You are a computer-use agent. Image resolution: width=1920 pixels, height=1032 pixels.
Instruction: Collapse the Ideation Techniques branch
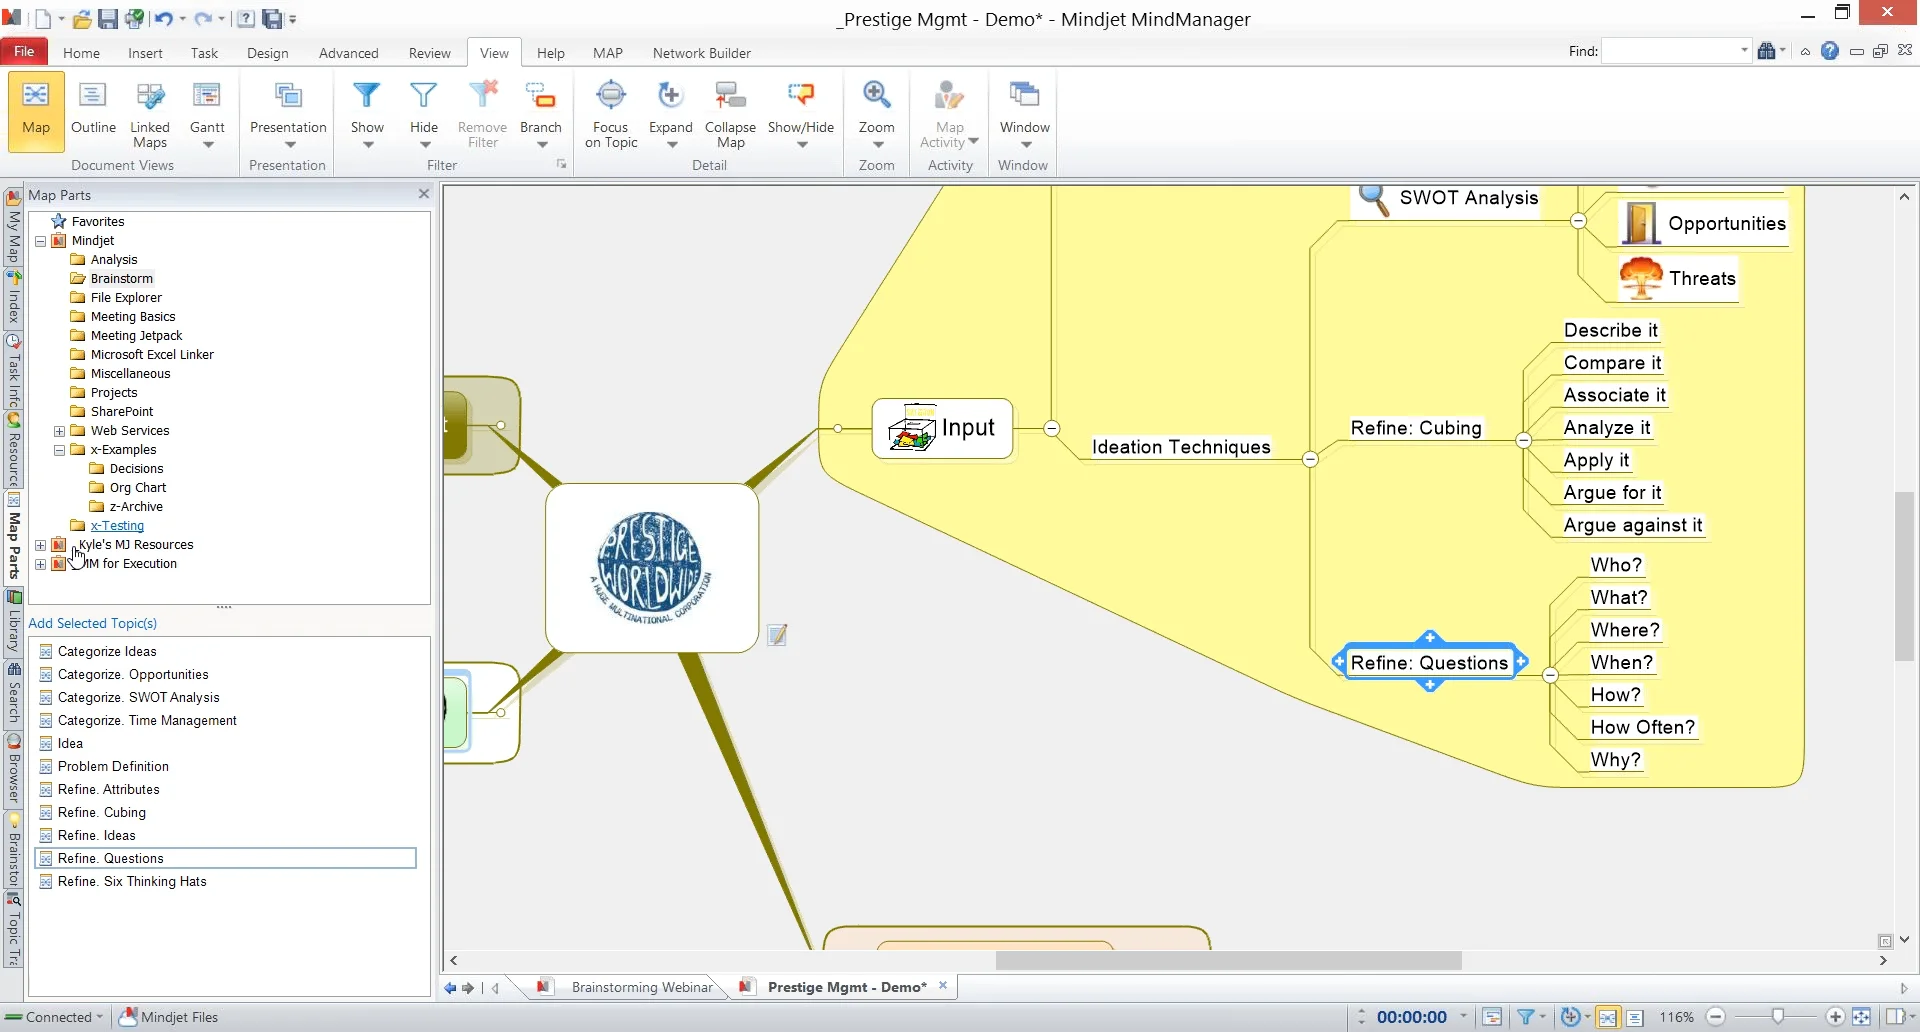[1310, 459]
